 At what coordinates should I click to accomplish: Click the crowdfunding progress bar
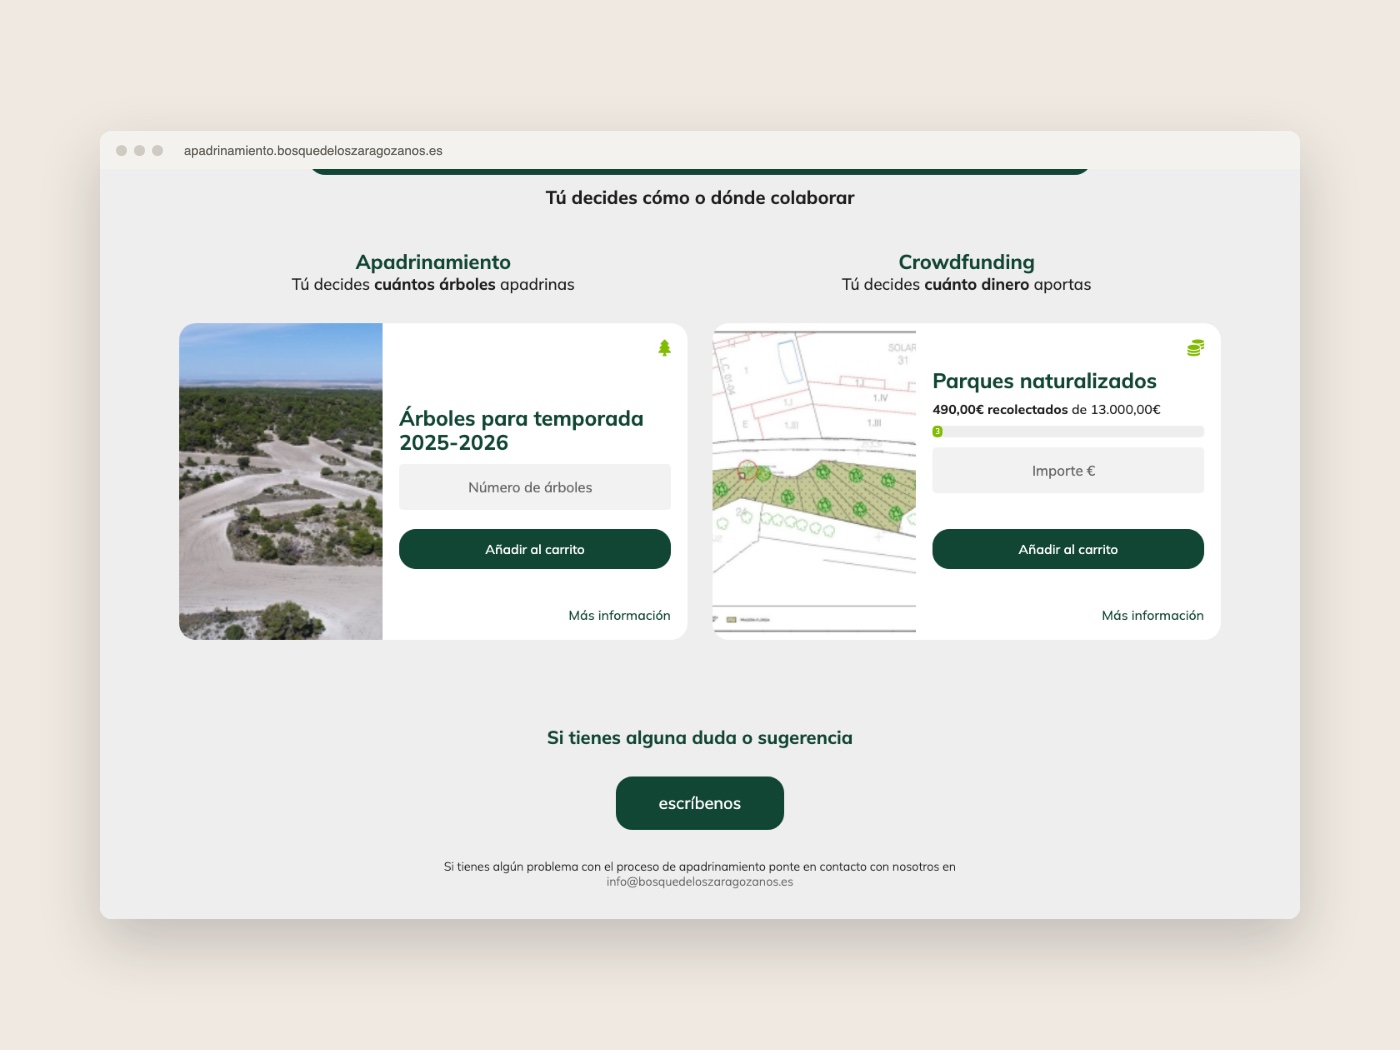click(x=1068, y=432)
